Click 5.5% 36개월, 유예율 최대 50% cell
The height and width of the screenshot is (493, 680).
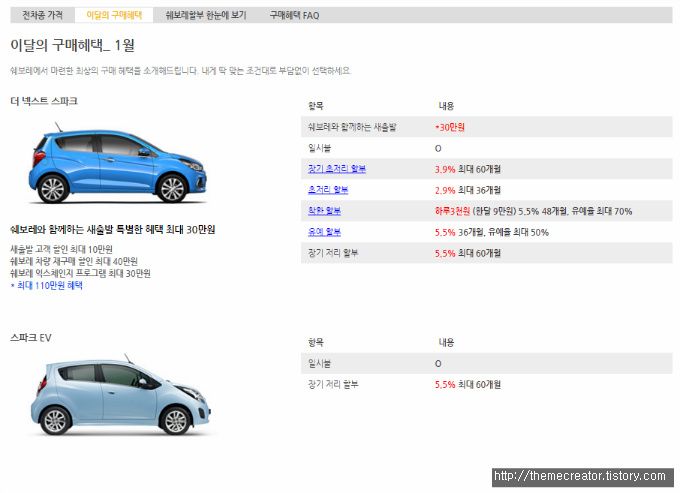pos(492,232)
